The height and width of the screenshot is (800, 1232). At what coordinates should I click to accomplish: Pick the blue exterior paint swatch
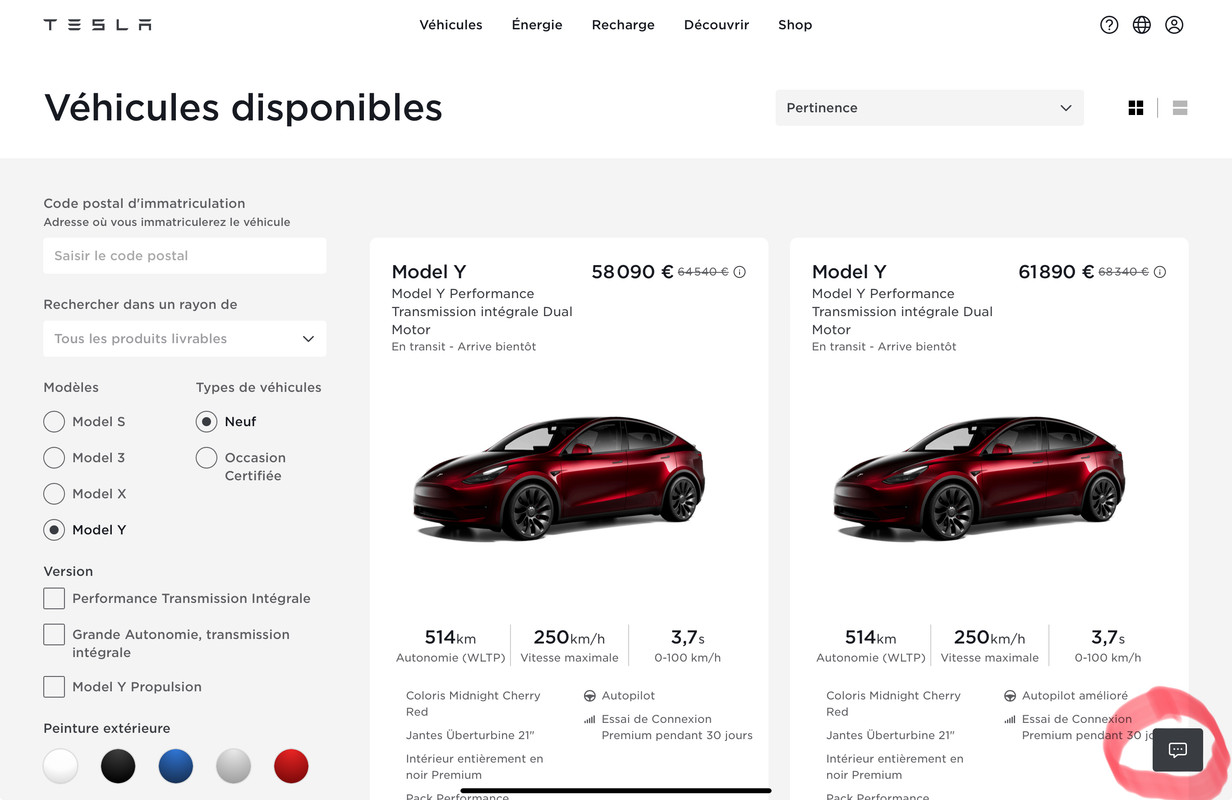[176, 766]
